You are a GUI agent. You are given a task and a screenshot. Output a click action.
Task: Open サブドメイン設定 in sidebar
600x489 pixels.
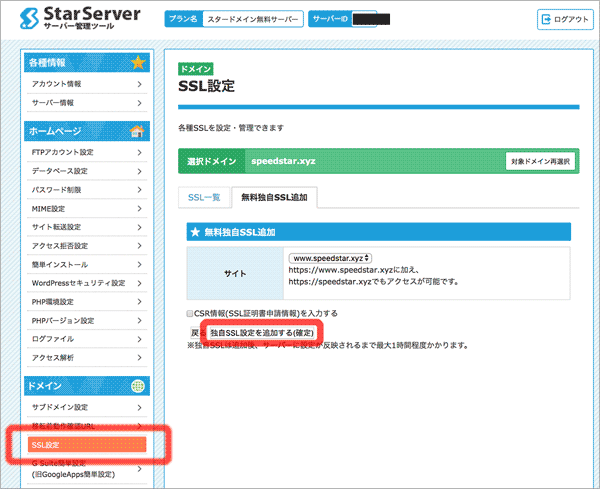point(87,408)
